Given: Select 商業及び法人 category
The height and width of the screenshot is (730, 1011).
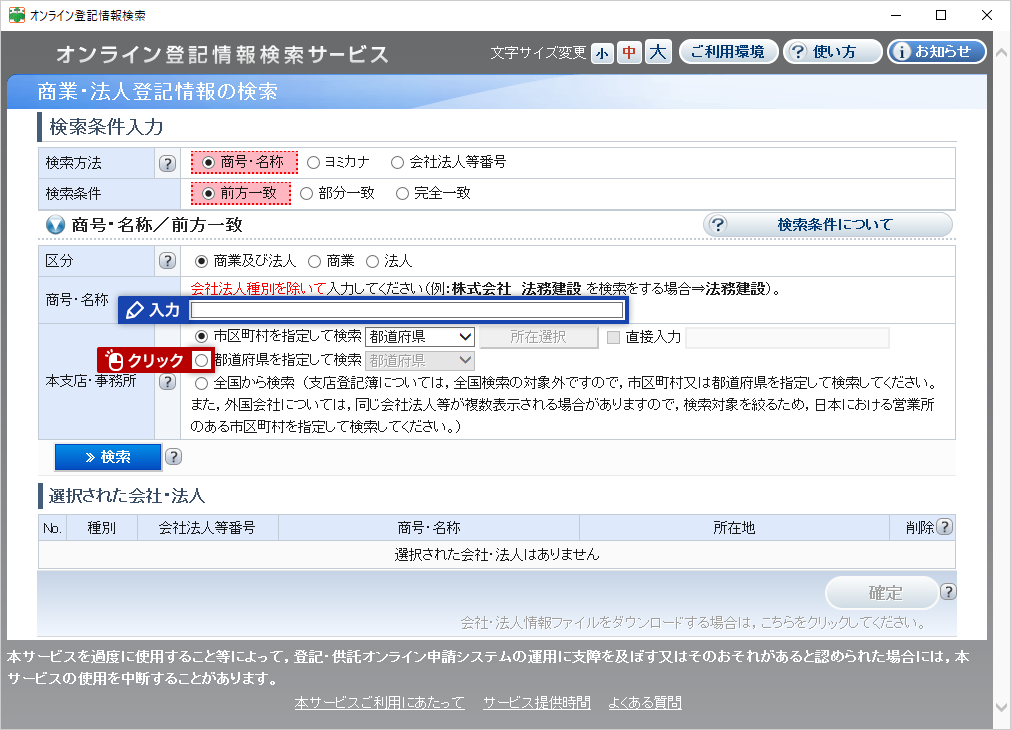Looking at the screenshot, I should pyautogui.click(x=201, y=261).
